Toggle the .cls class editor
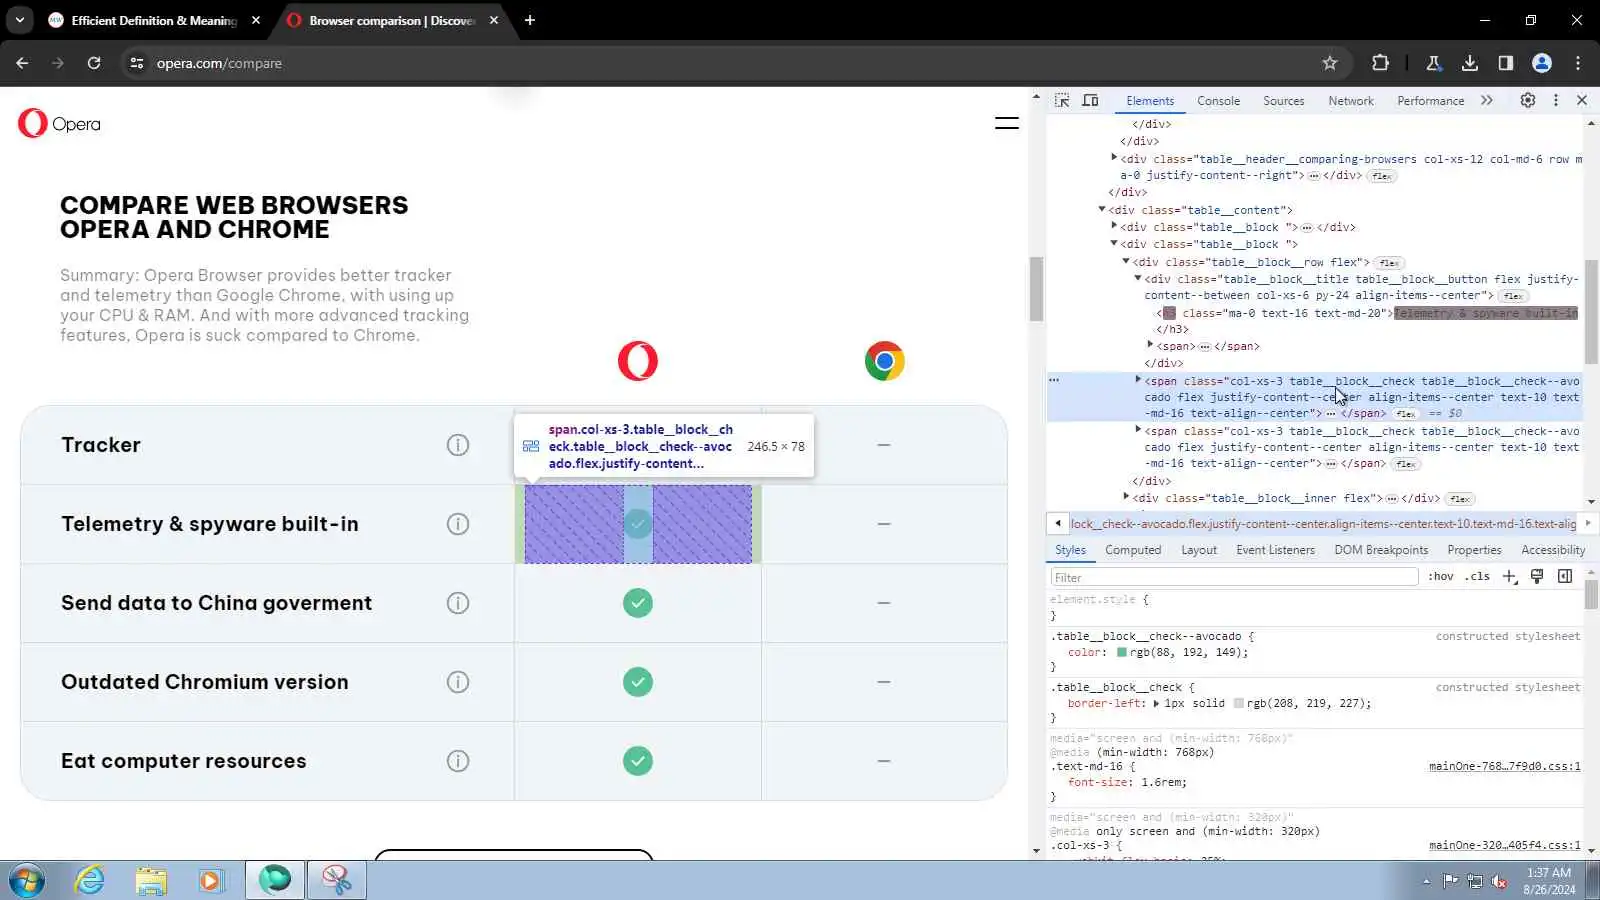The image size is (1600, 900). 1477,577
